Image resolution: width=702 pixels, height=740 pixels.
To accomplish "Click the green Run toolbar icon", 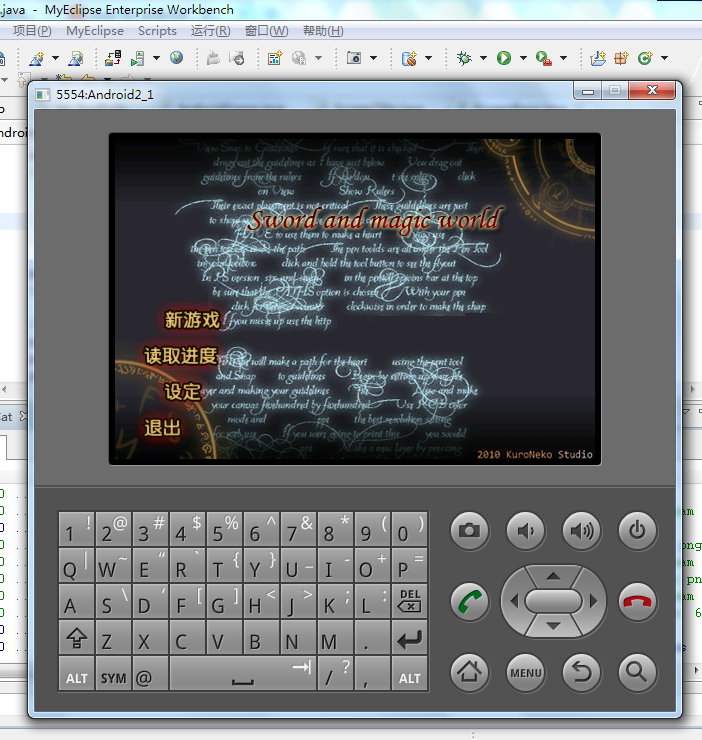I will pyautogui.click(x=504, y=58).
